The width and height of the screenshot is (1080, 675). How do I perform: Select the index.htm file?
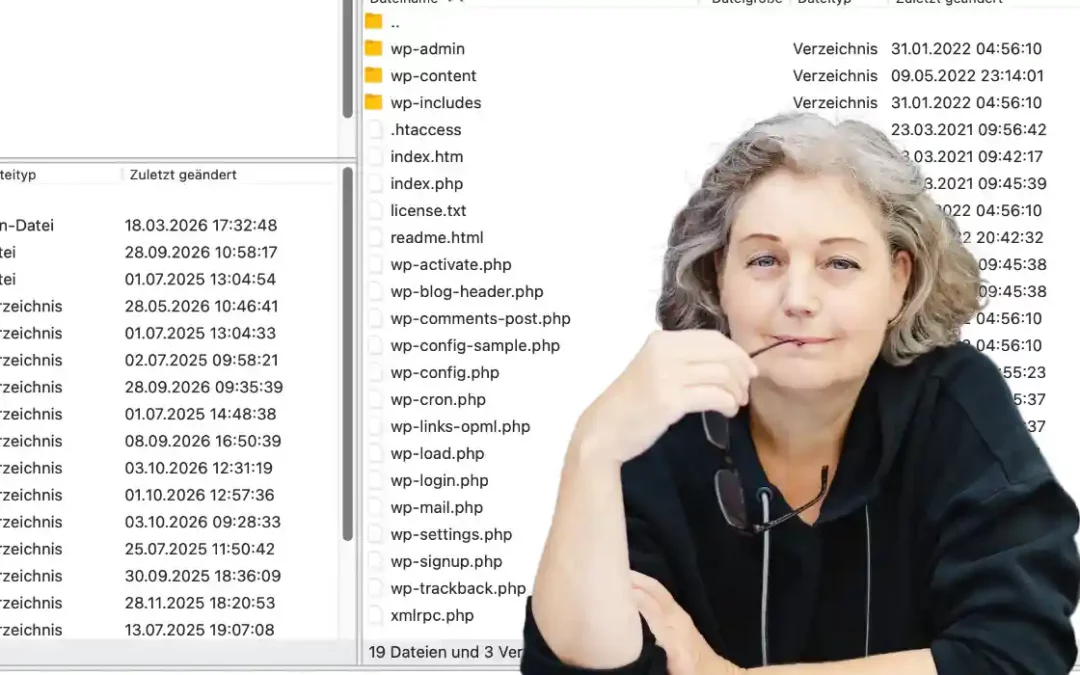pyautogui.click(x=426, y=156)
